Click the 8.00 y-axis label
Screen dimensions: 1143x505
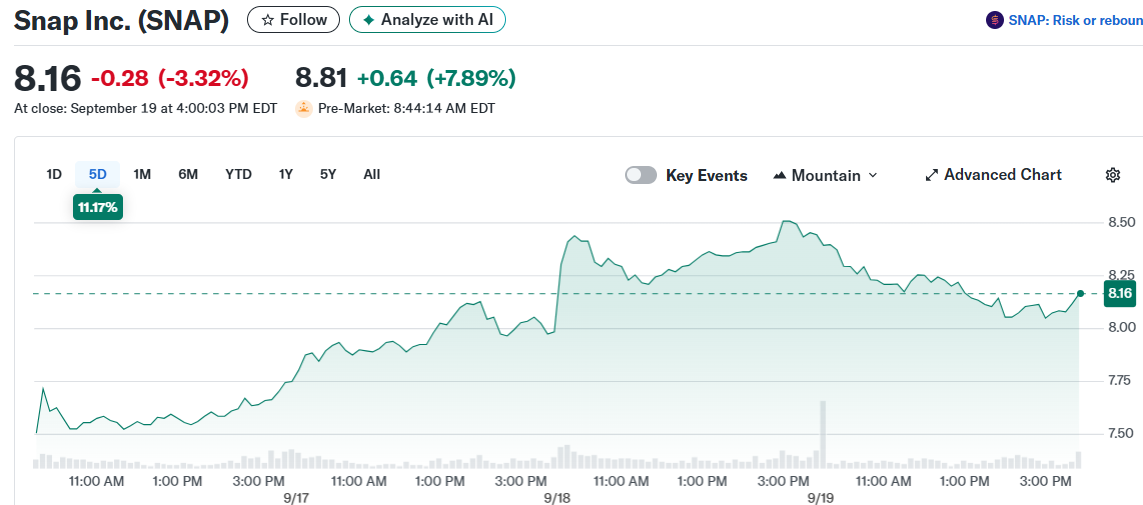click(1120, 328)
